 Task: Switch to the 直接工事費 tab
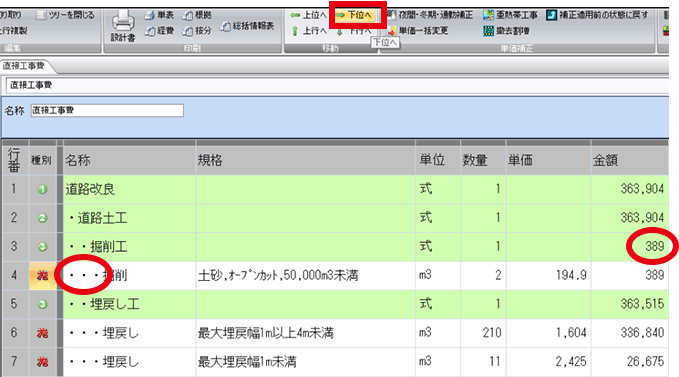point(24,66)
